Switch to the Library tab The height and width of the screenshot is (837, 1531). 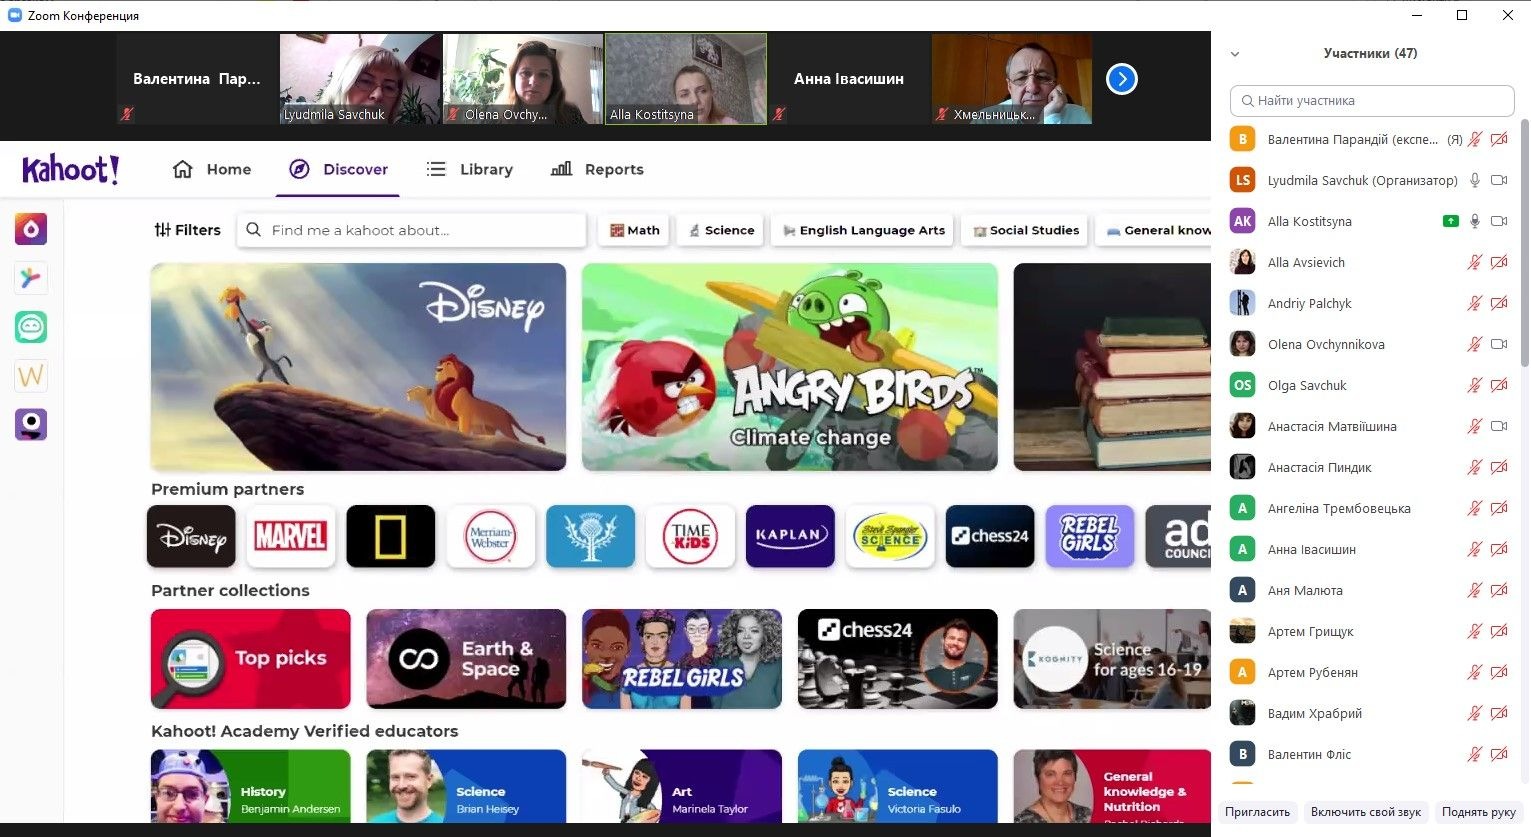point(470,170)
